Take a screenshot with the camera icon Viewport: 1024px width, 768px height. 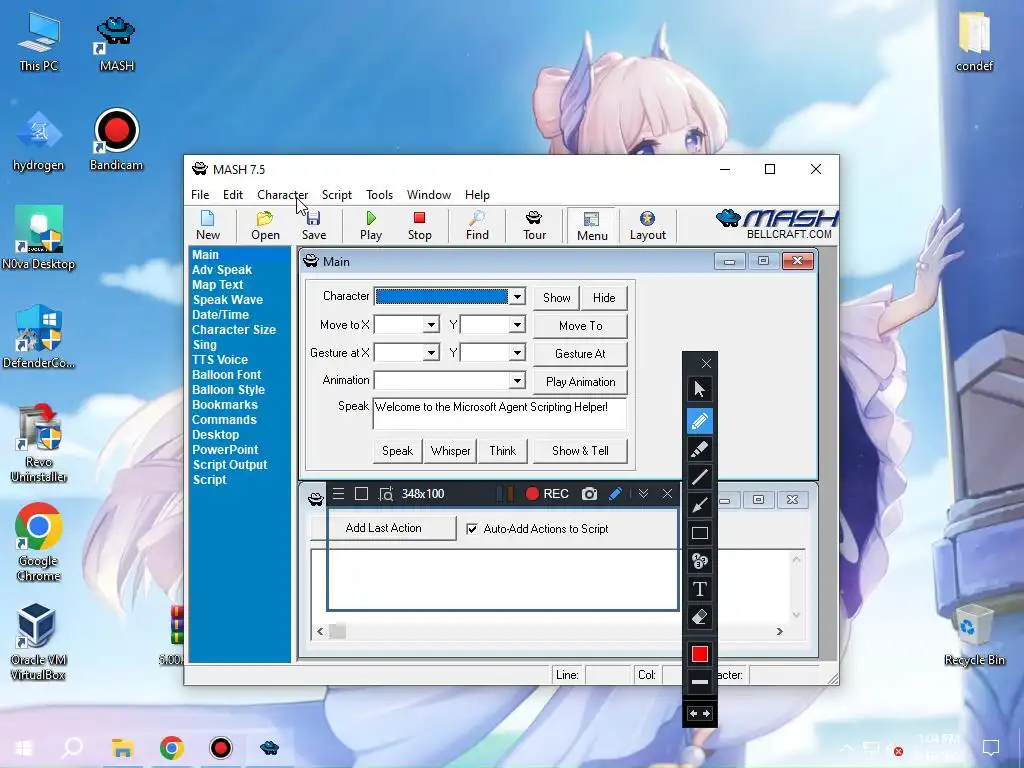589,494
